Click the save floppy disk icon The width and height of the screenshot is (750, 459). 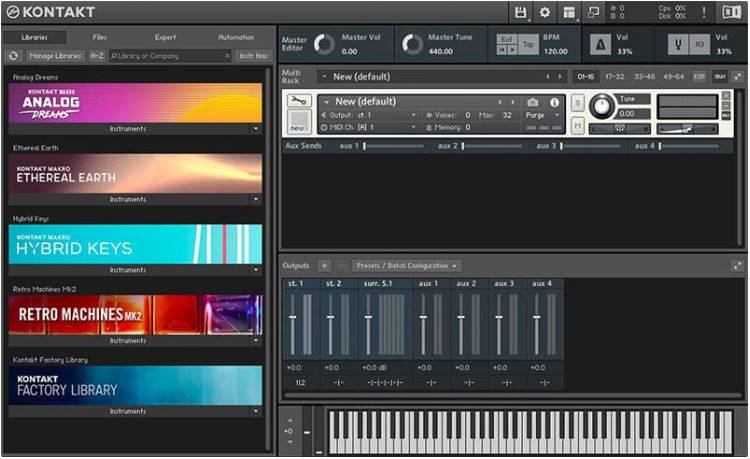tap(520, 12)
